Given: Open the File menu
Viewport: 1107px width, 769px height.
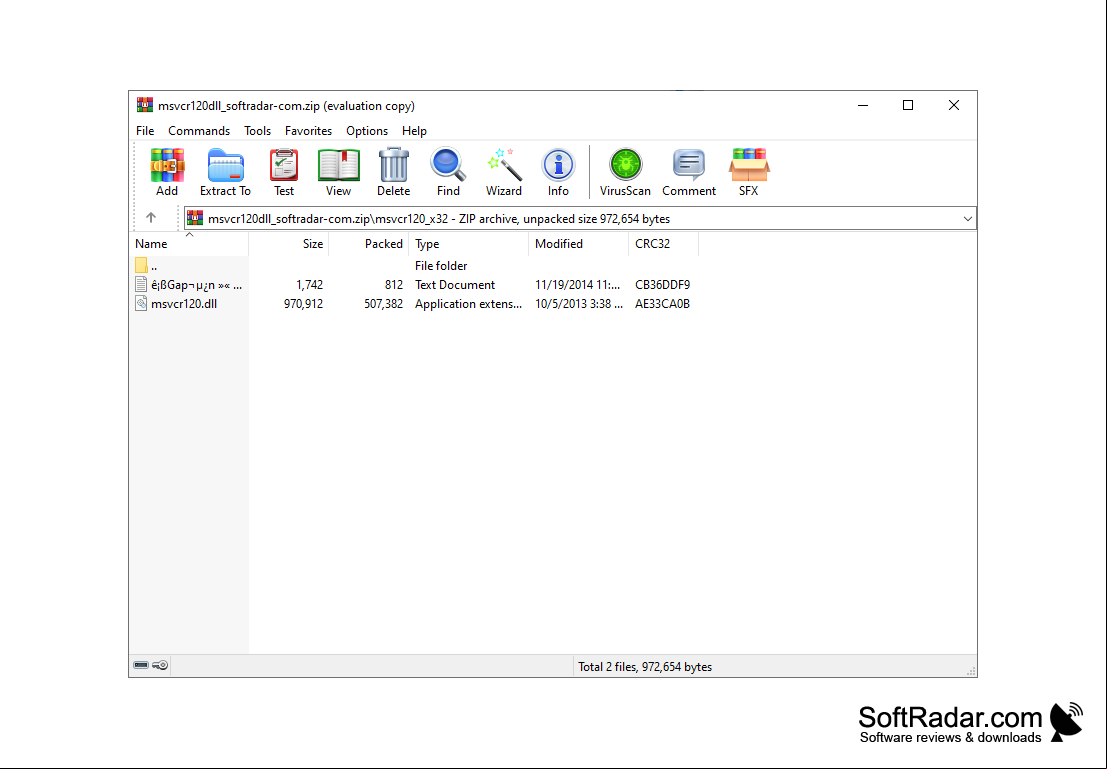Looking at the screenshot, I should 145,131.
